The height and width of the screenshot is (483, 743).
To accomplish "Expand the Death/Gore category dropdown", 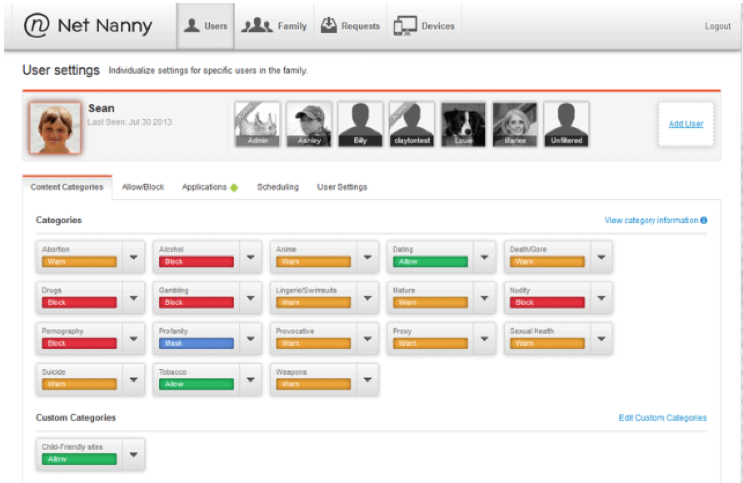I will [601, 257].
